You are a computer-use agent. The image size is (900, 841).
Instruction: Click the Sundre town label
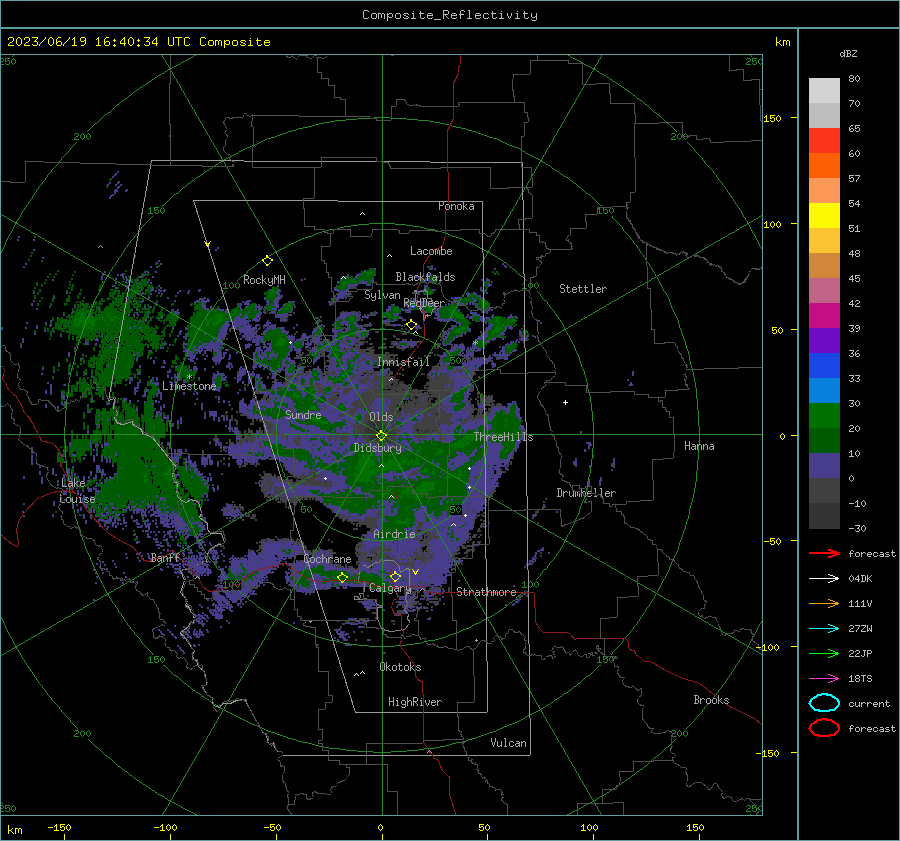coord(303,415)
